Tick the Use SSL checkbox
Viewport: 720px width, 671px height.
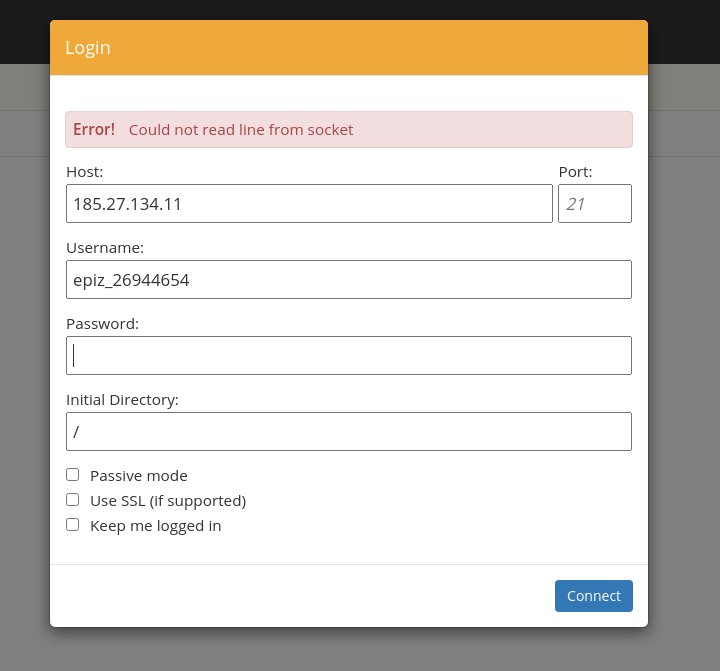[x=73, y=500]
